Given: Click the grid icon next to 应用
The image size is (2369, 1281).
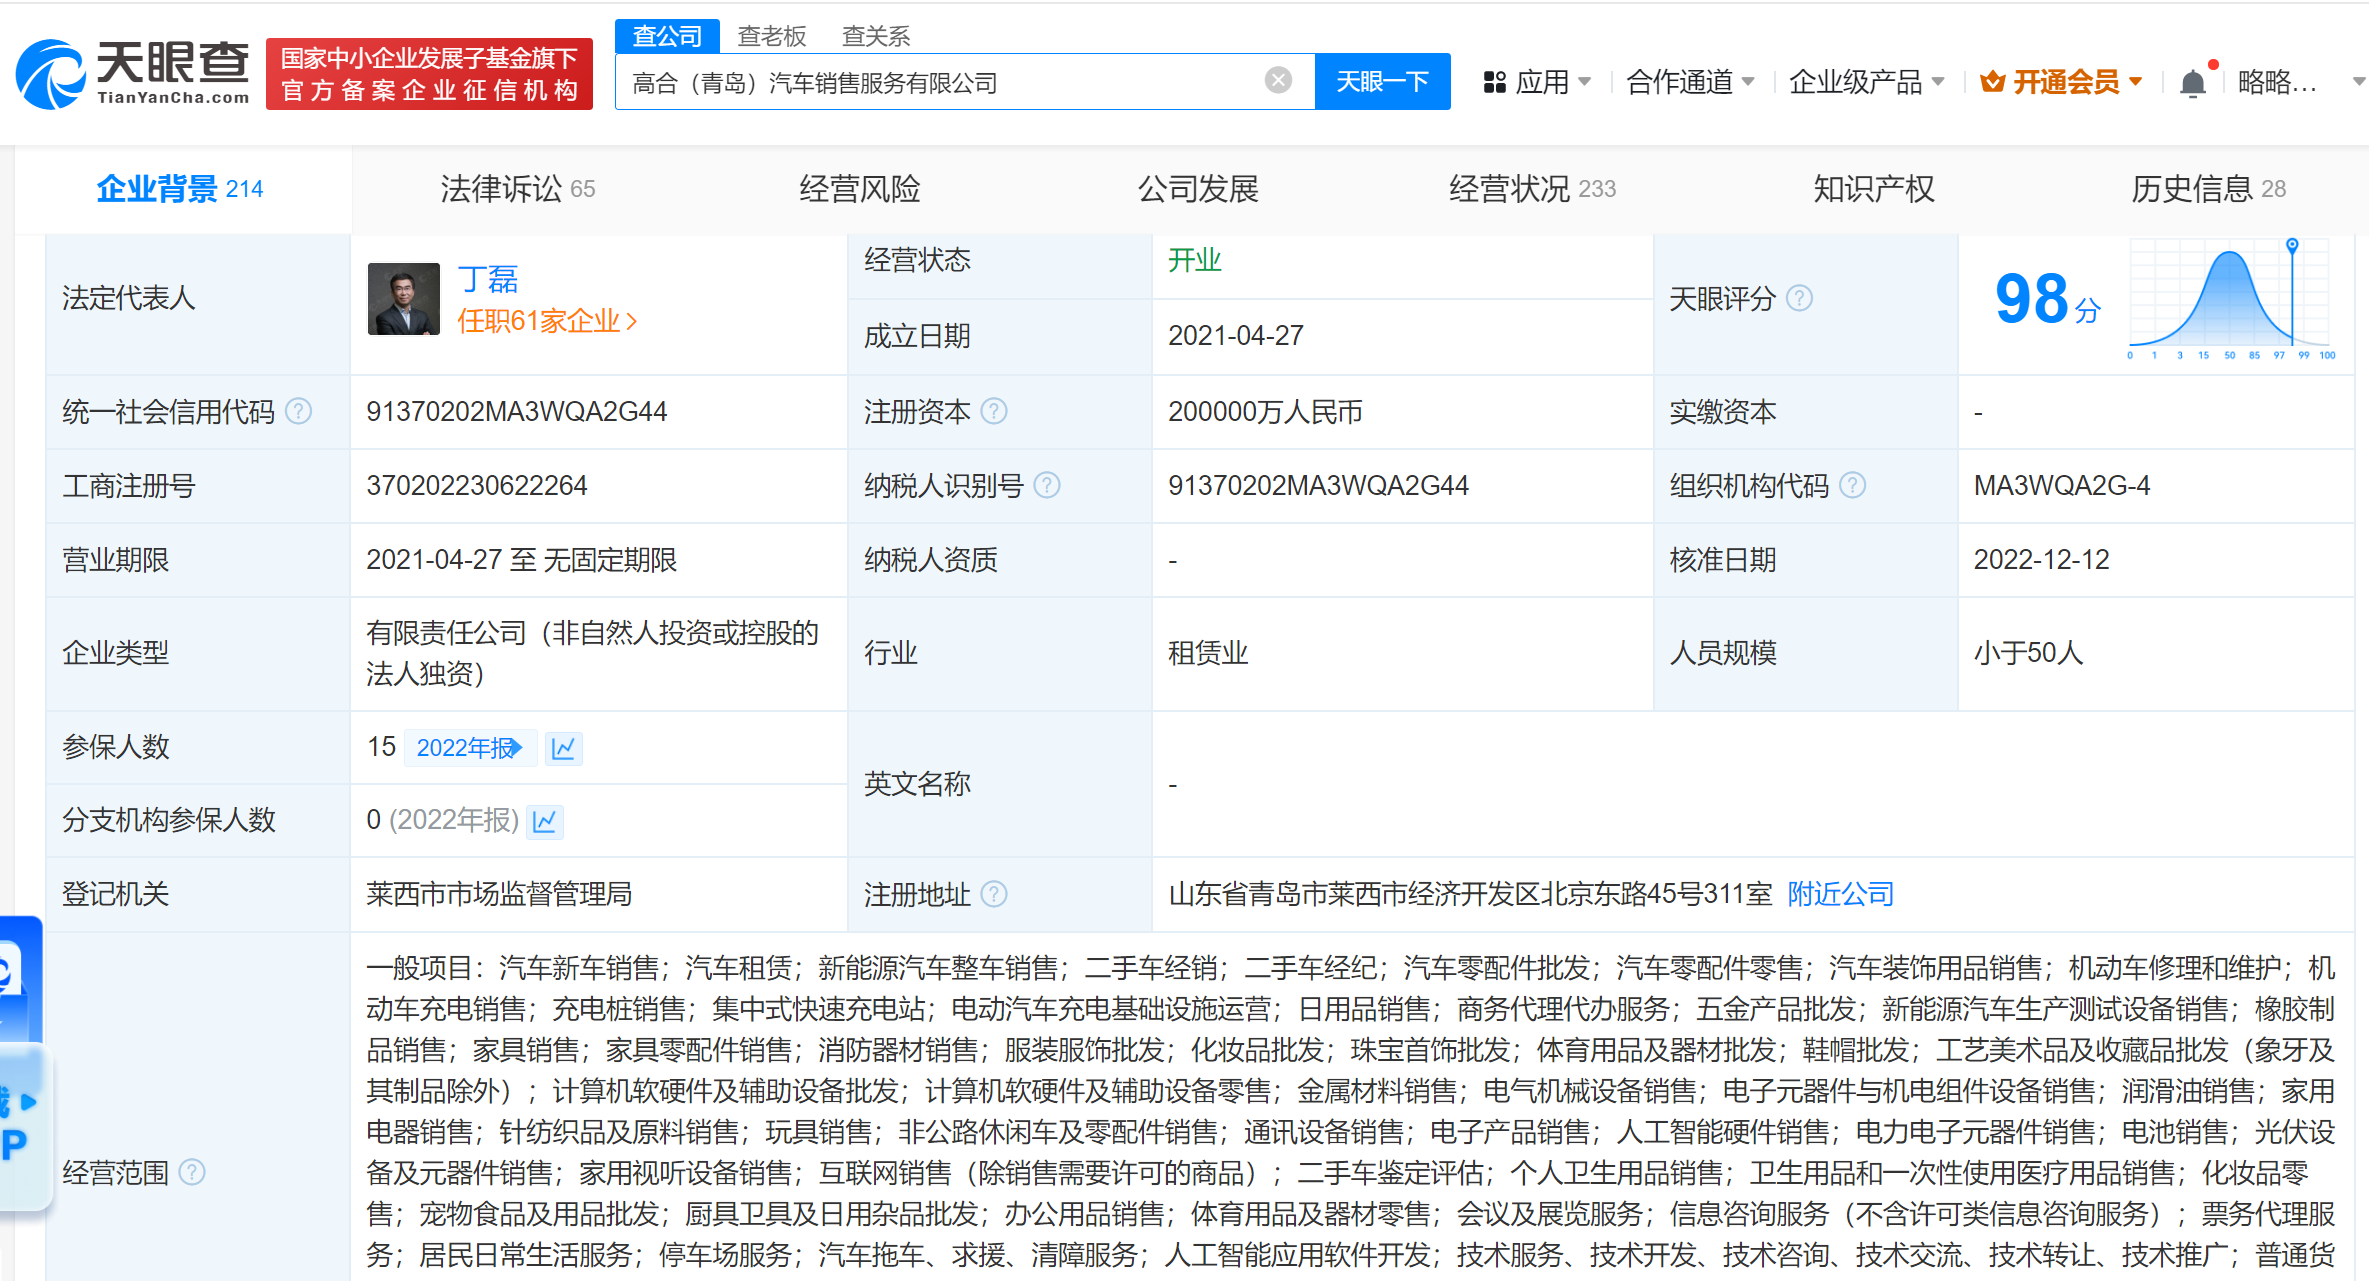Looking at the screenshot, I should (x=1494, y=81).
